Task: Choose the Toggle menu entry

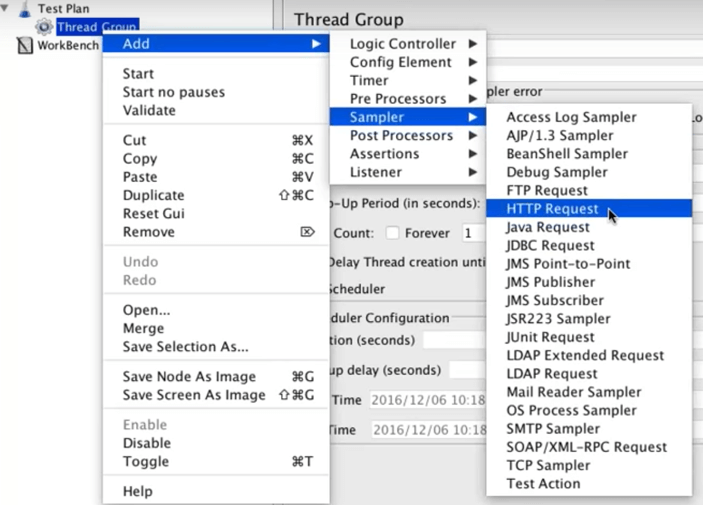Action: point(145,461)
